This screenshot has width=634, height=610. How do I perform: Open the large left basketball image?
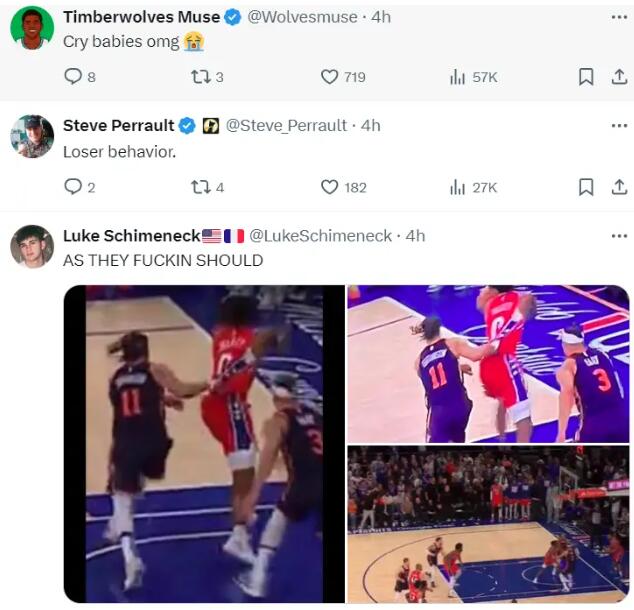pos(204,444)
